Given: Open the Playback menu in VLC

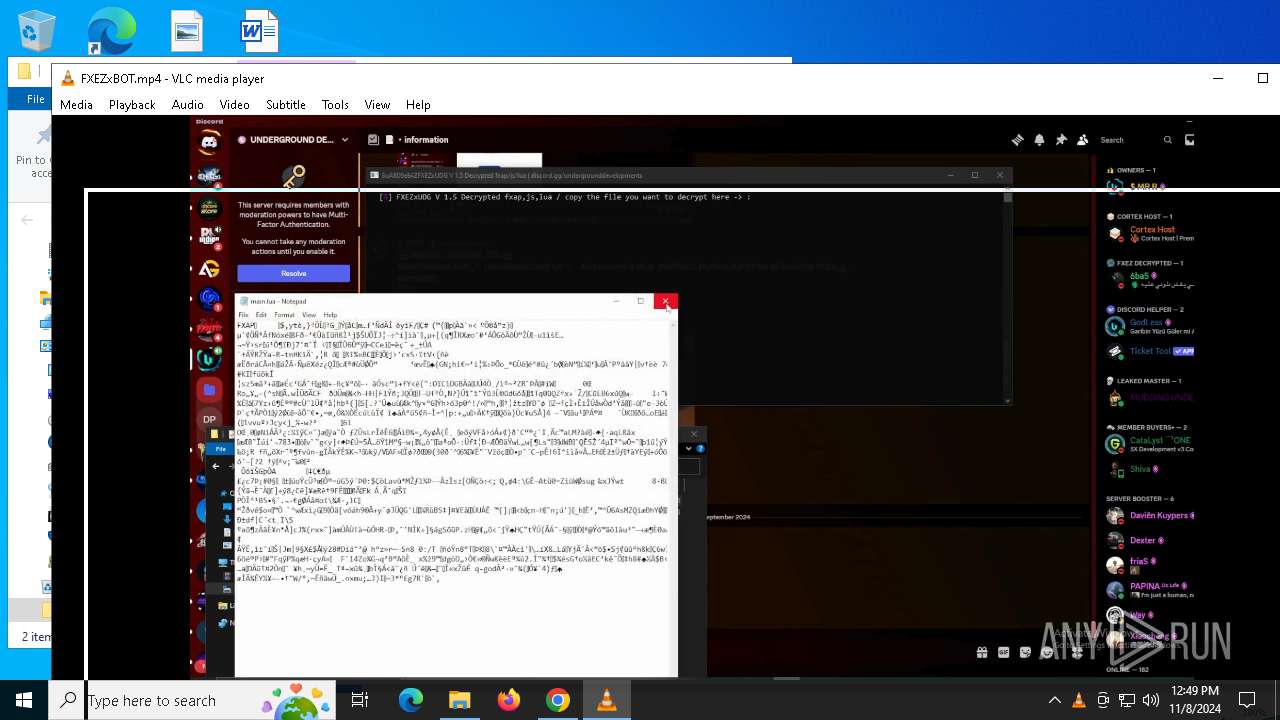Looking at the screenshot, I should pyautogui.click(x=132, y=104).
